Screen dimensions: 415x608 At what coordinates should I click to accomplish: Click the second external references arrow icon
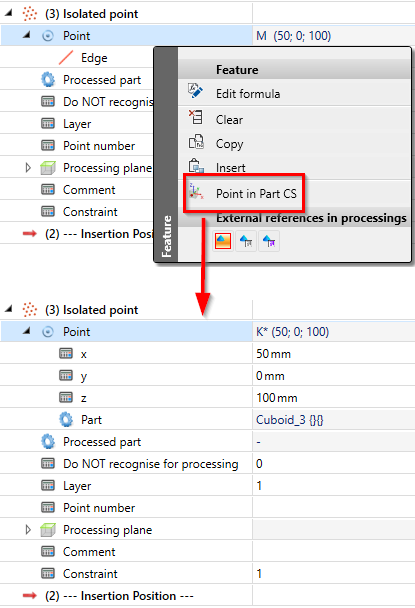pyautogui.click(x=246, y=241)
